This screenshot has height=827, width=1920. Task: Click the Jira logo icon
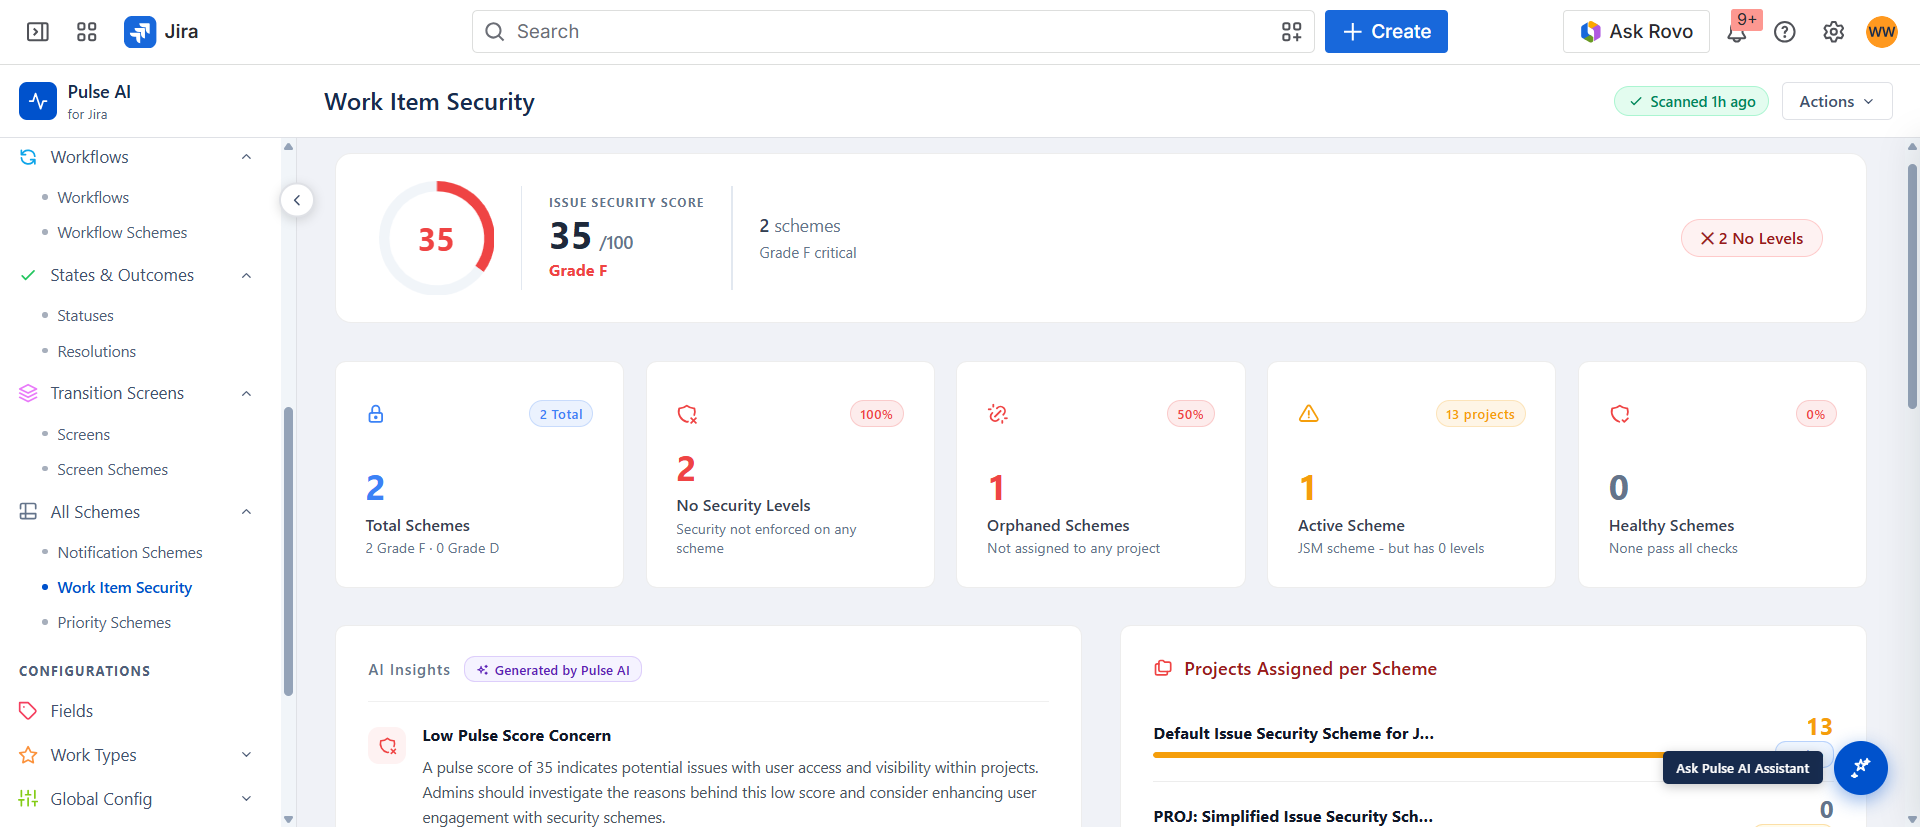click(140, 32)
